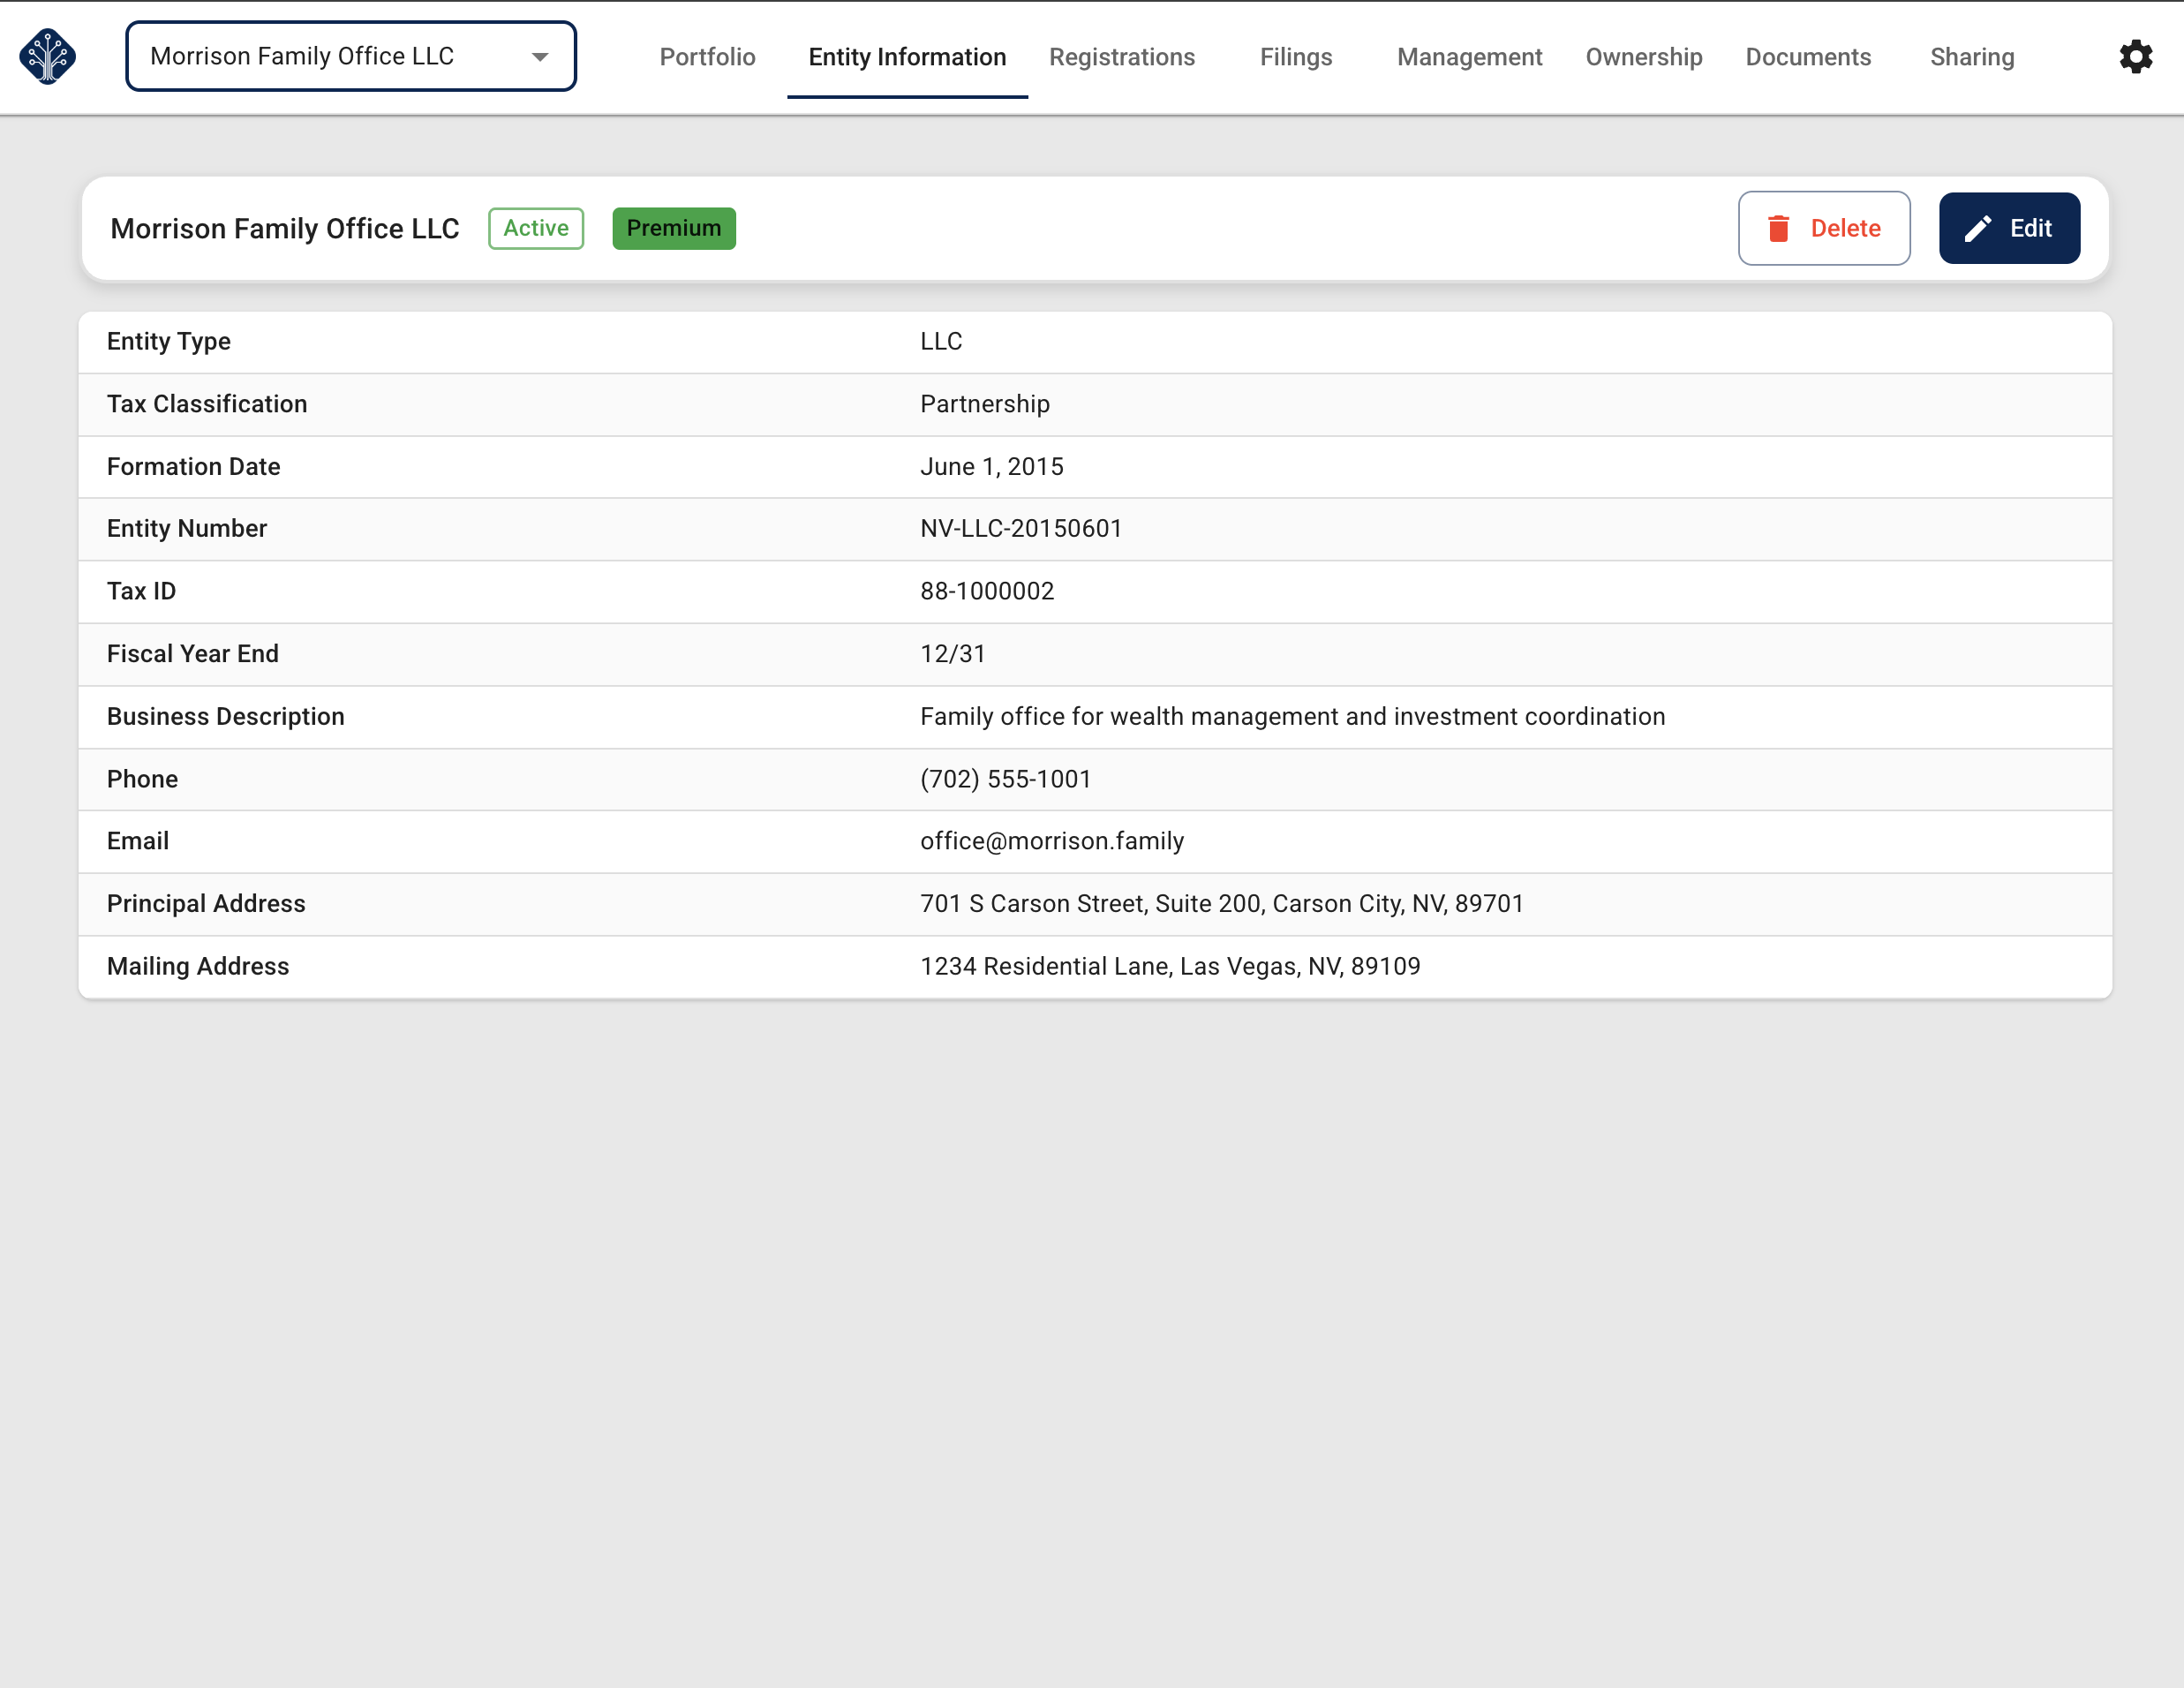Viewport: 2184px width, 1688px height.
Task: Switch to the Portfolio tab
Action: coord(707,57)
